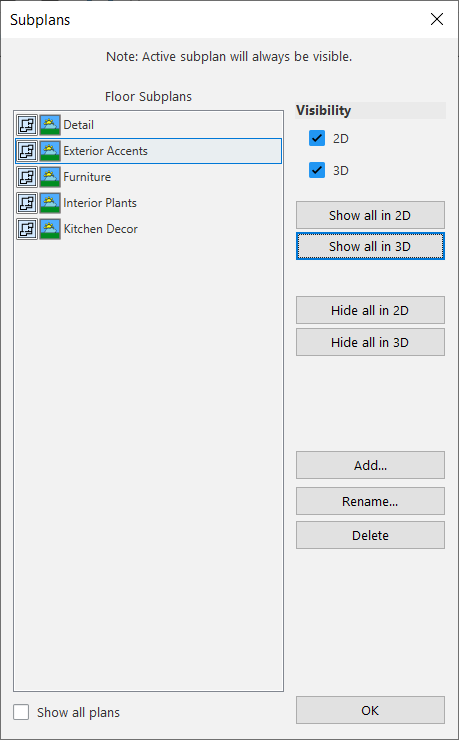Screen dimensions: 459x740
Task: Rename the selected subplan
Action: click(x=370, y=501)
